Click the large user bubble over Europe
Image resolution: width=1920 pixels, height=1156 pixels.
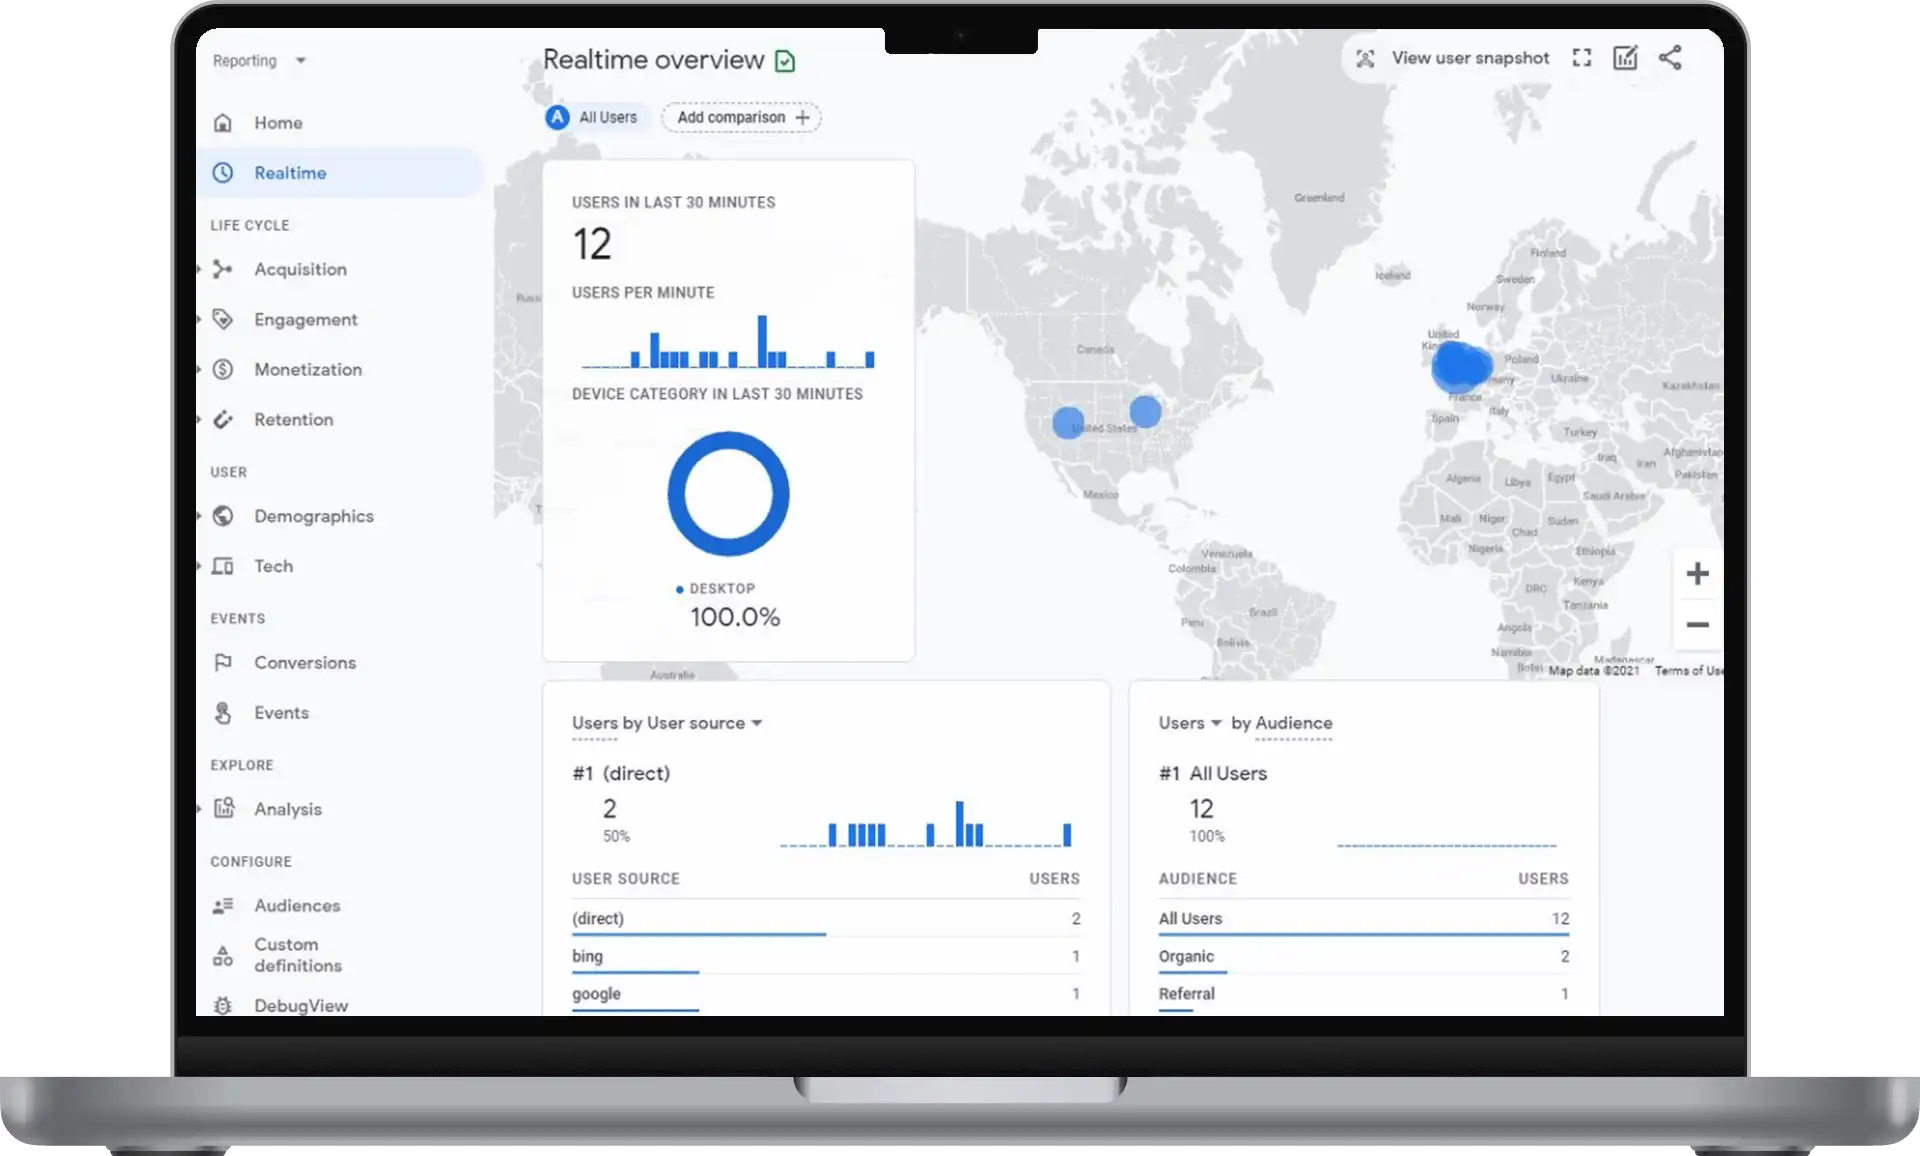[x=1460, y=366]
